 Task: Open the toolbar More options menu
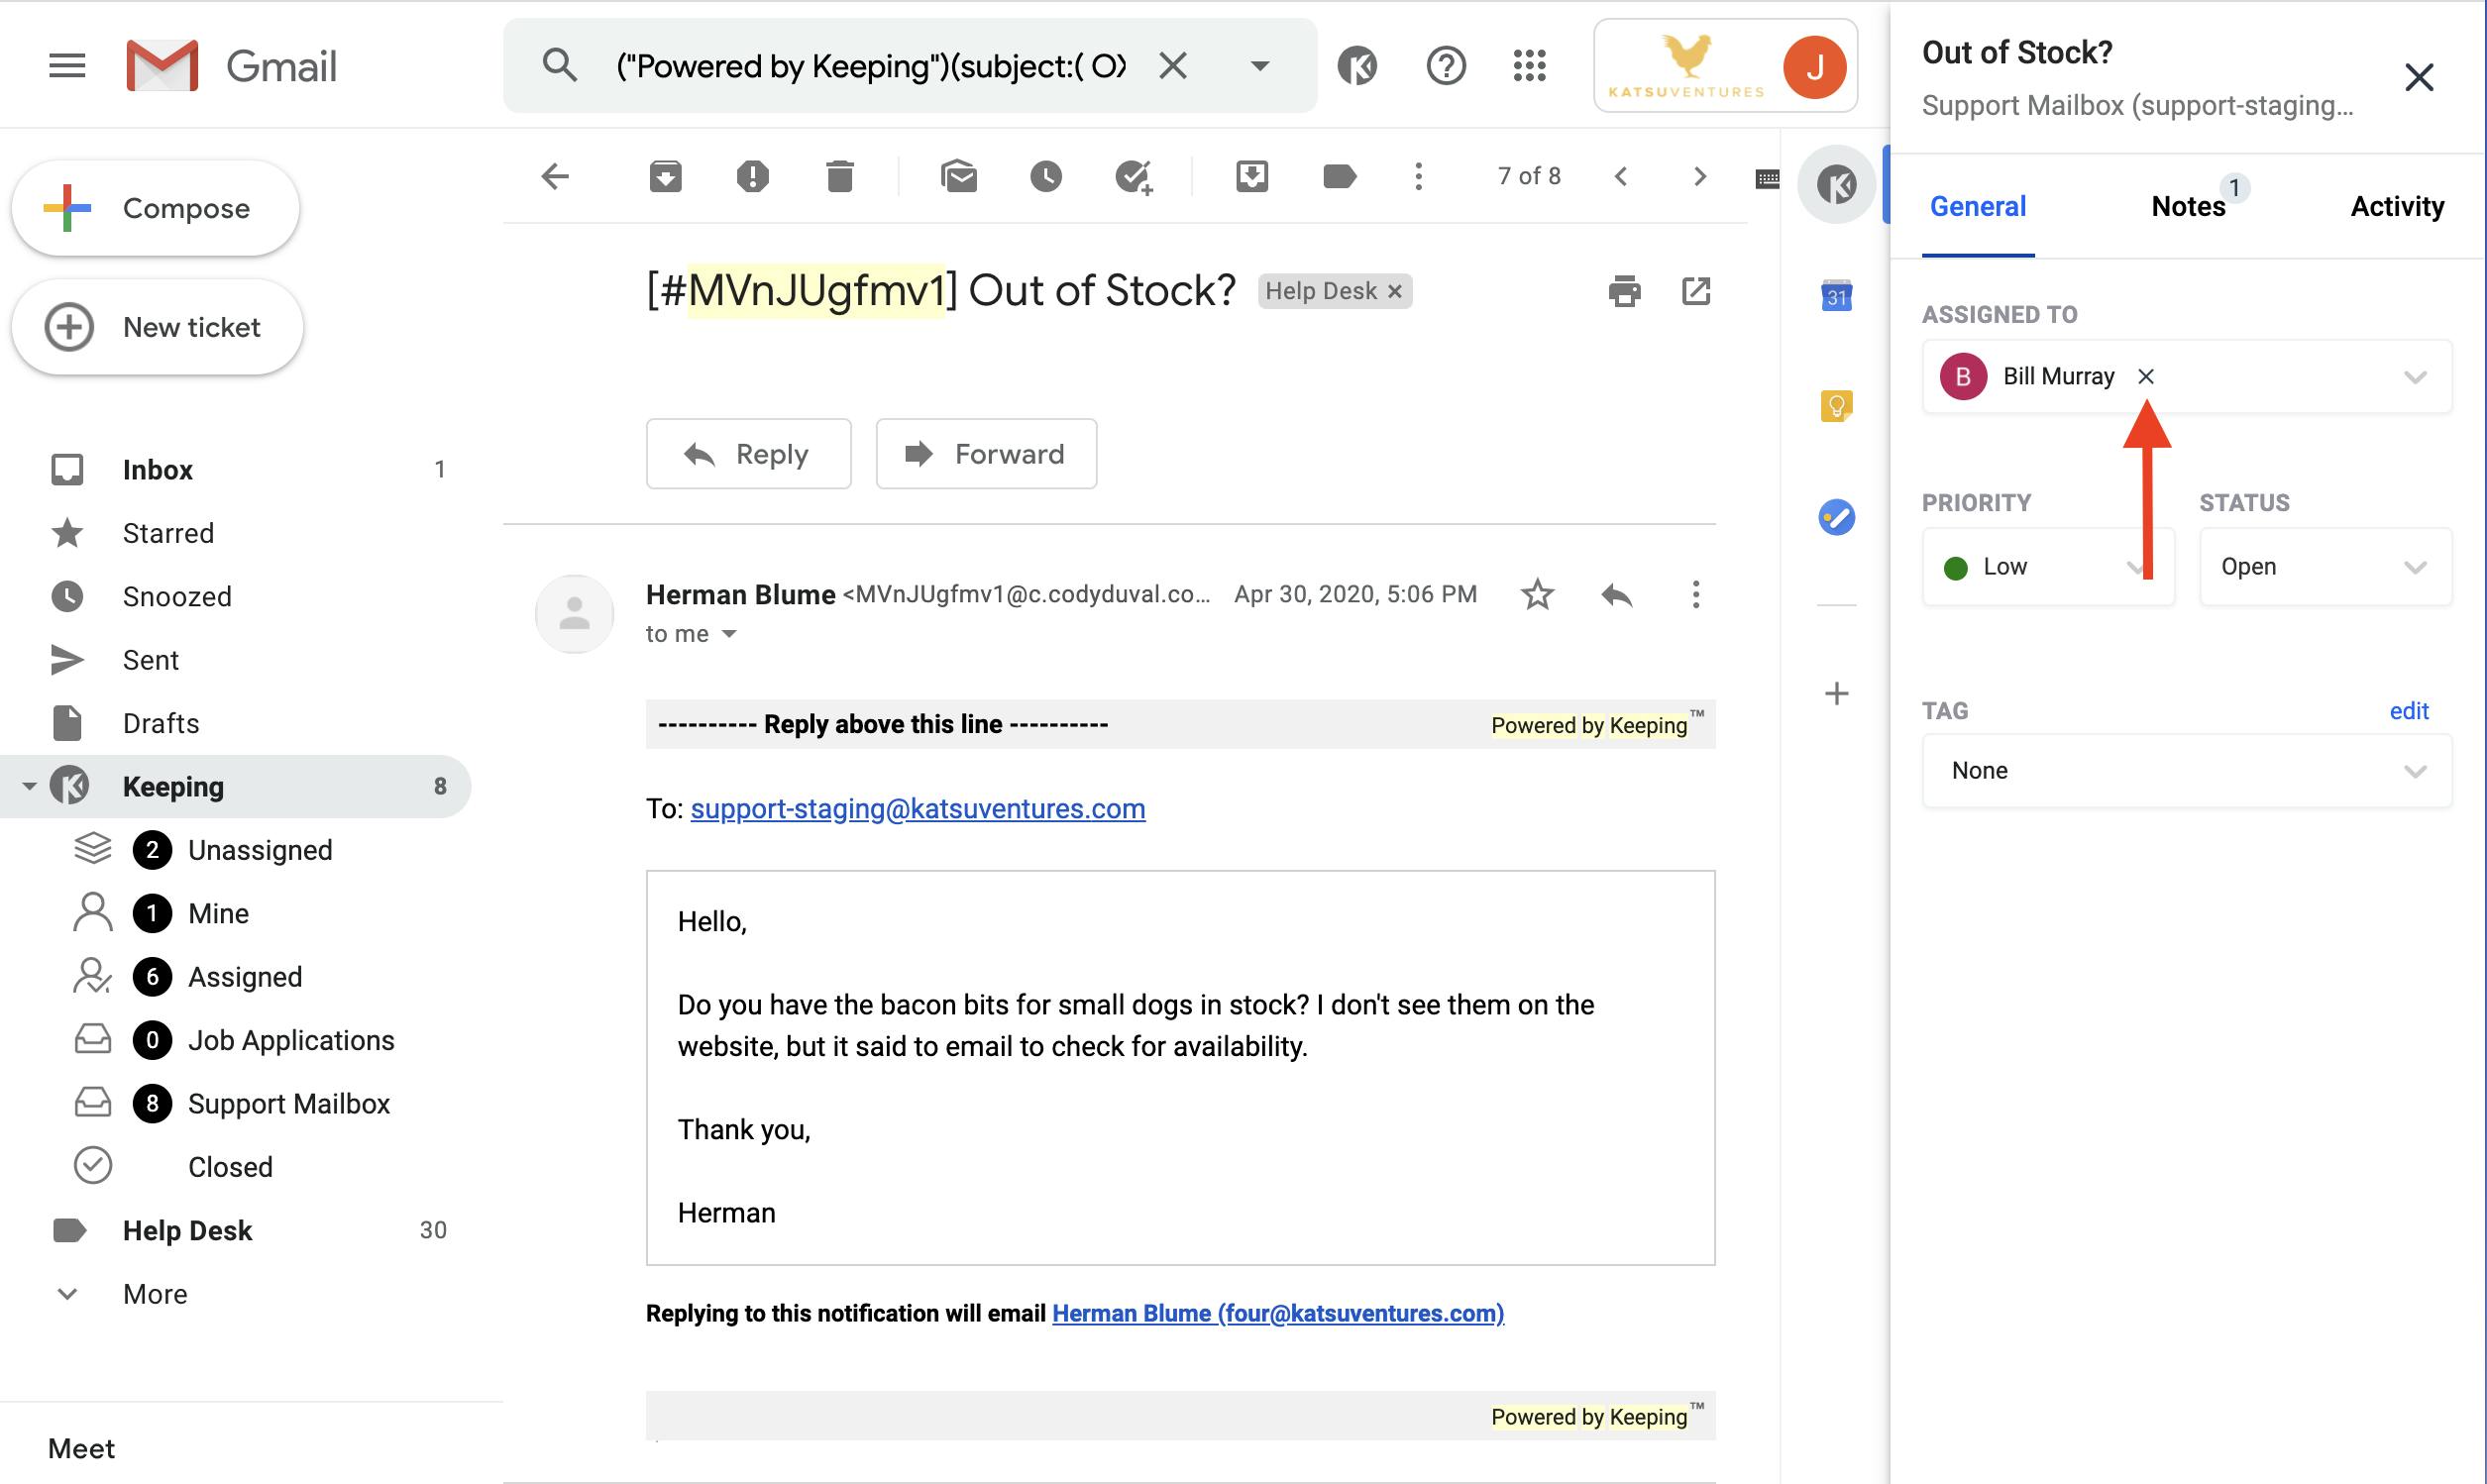pyautogui.click(x=1418, y=177)
